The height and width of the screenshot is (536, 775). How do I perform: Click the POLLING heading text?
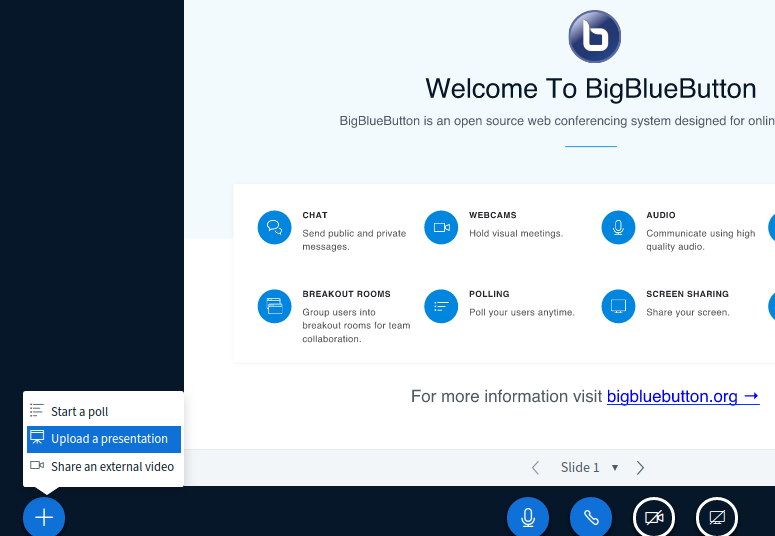click(x=489, y=294)
